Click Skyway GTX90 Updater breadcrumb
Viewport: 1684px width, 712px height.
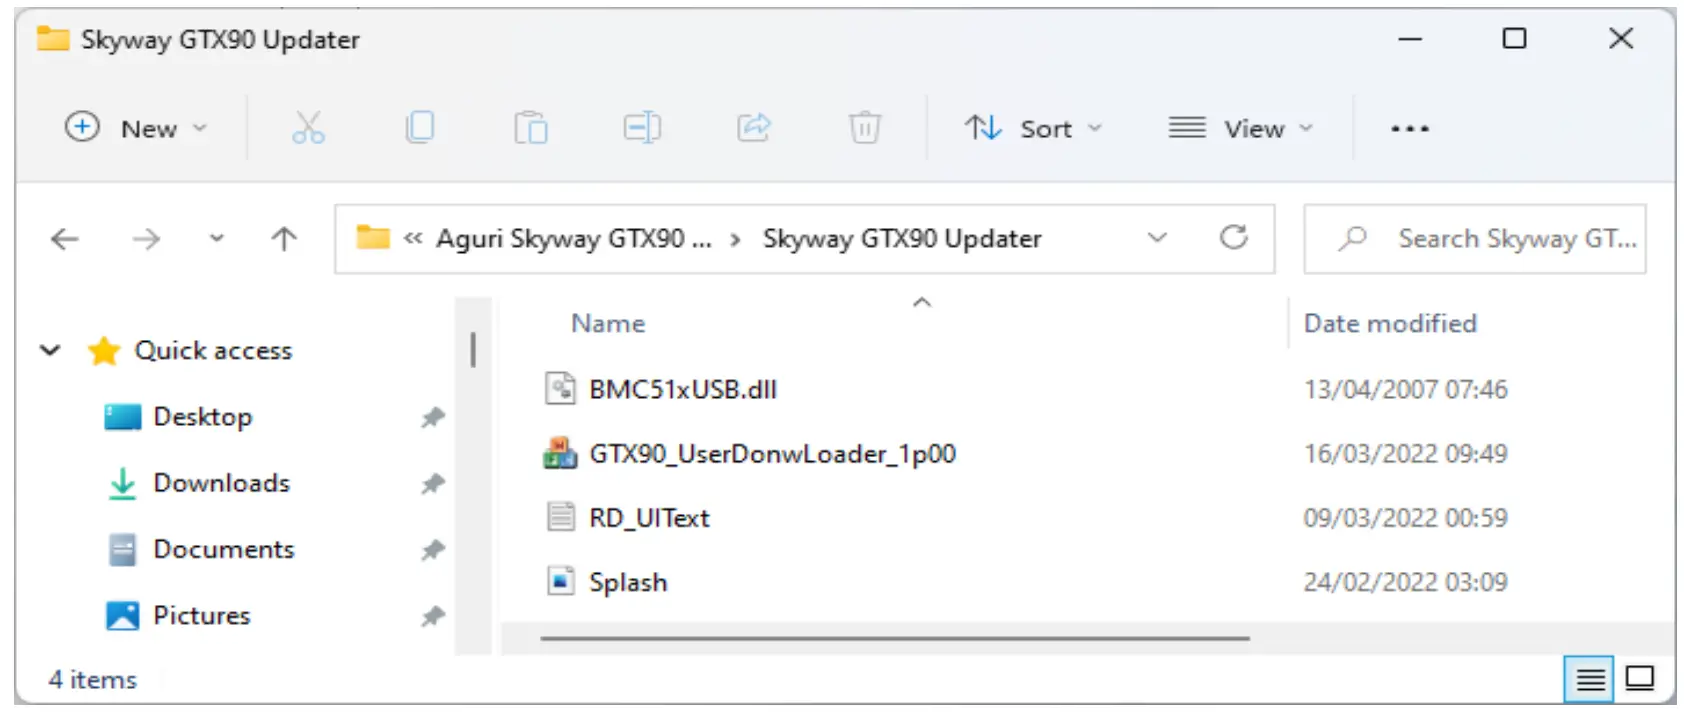pyautogui.click(x=902, y=239)
